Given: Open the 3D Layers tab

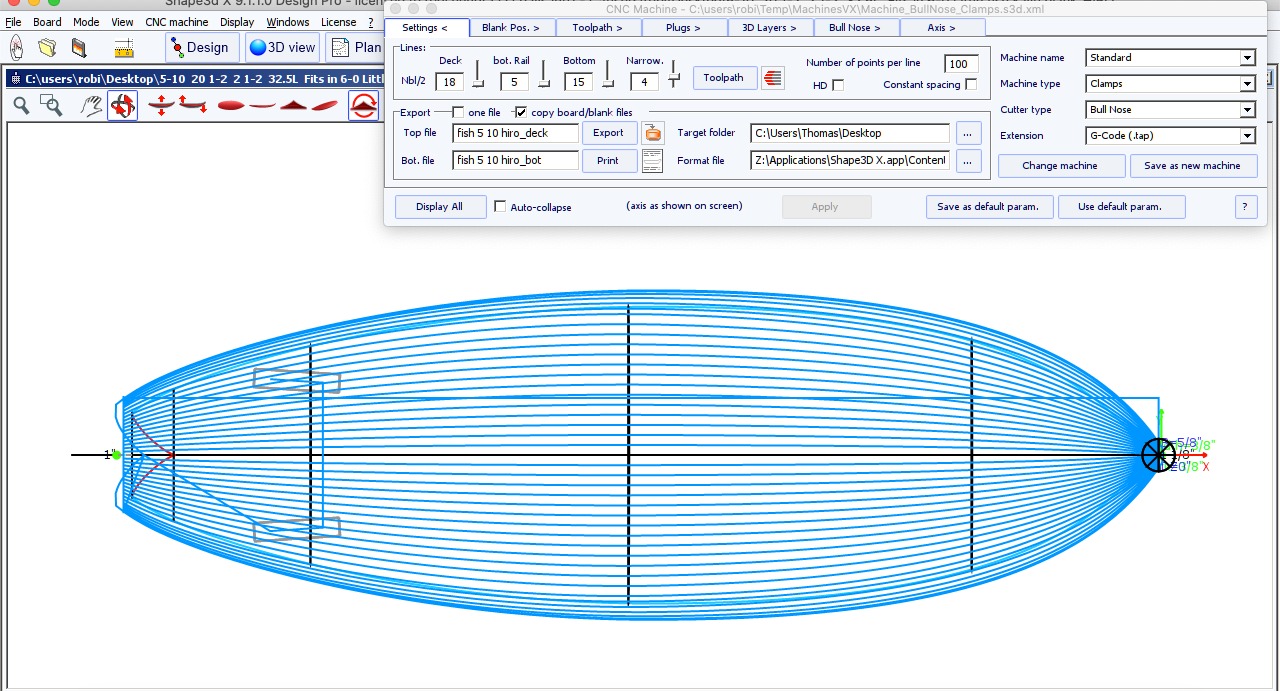Looking at the screenshot, I should (770, 28).
